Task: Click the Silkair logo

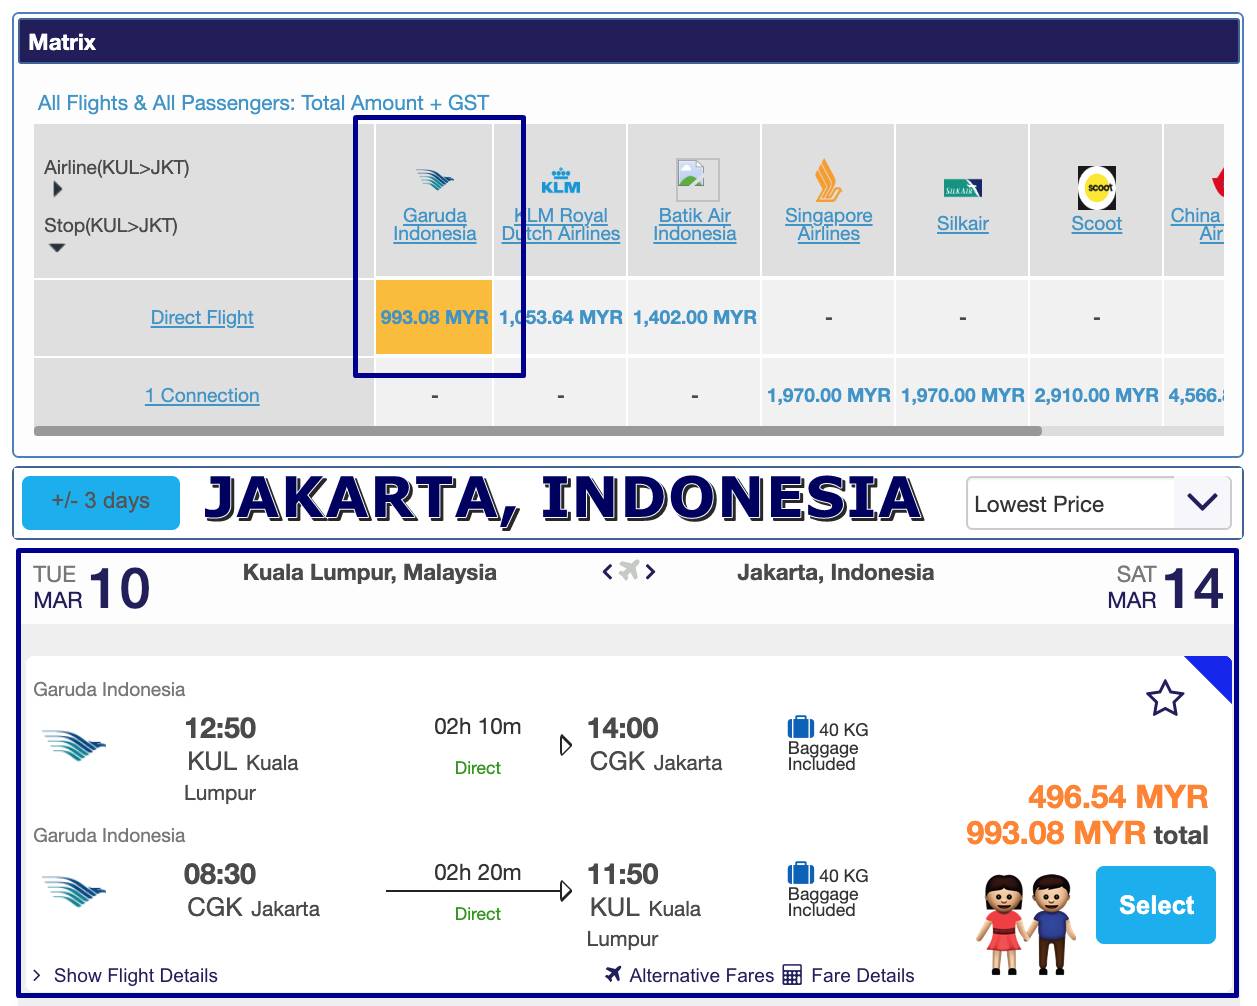Action: coord(963,188)
